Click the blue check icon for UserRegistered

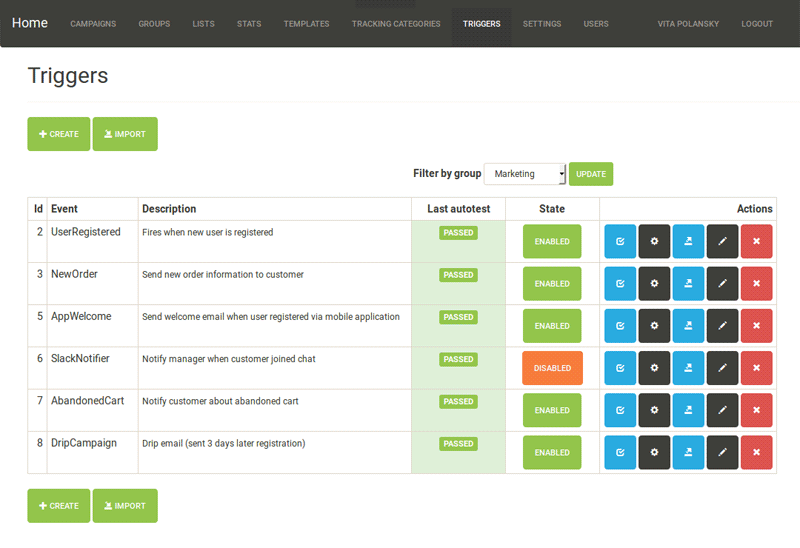[620, 242]
